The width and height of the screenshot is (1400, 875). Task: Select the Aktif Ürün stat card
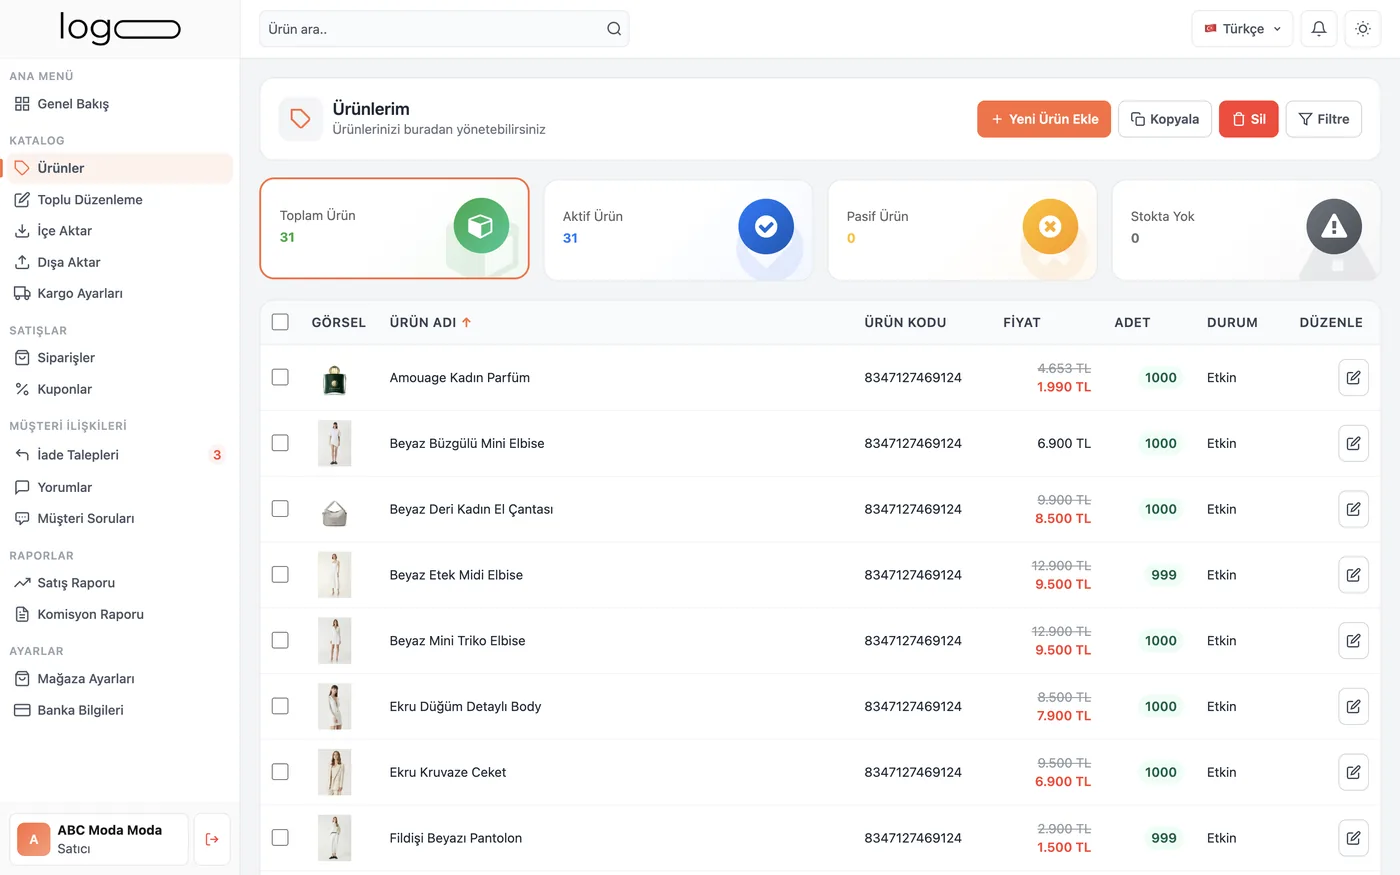click(678, 229)
